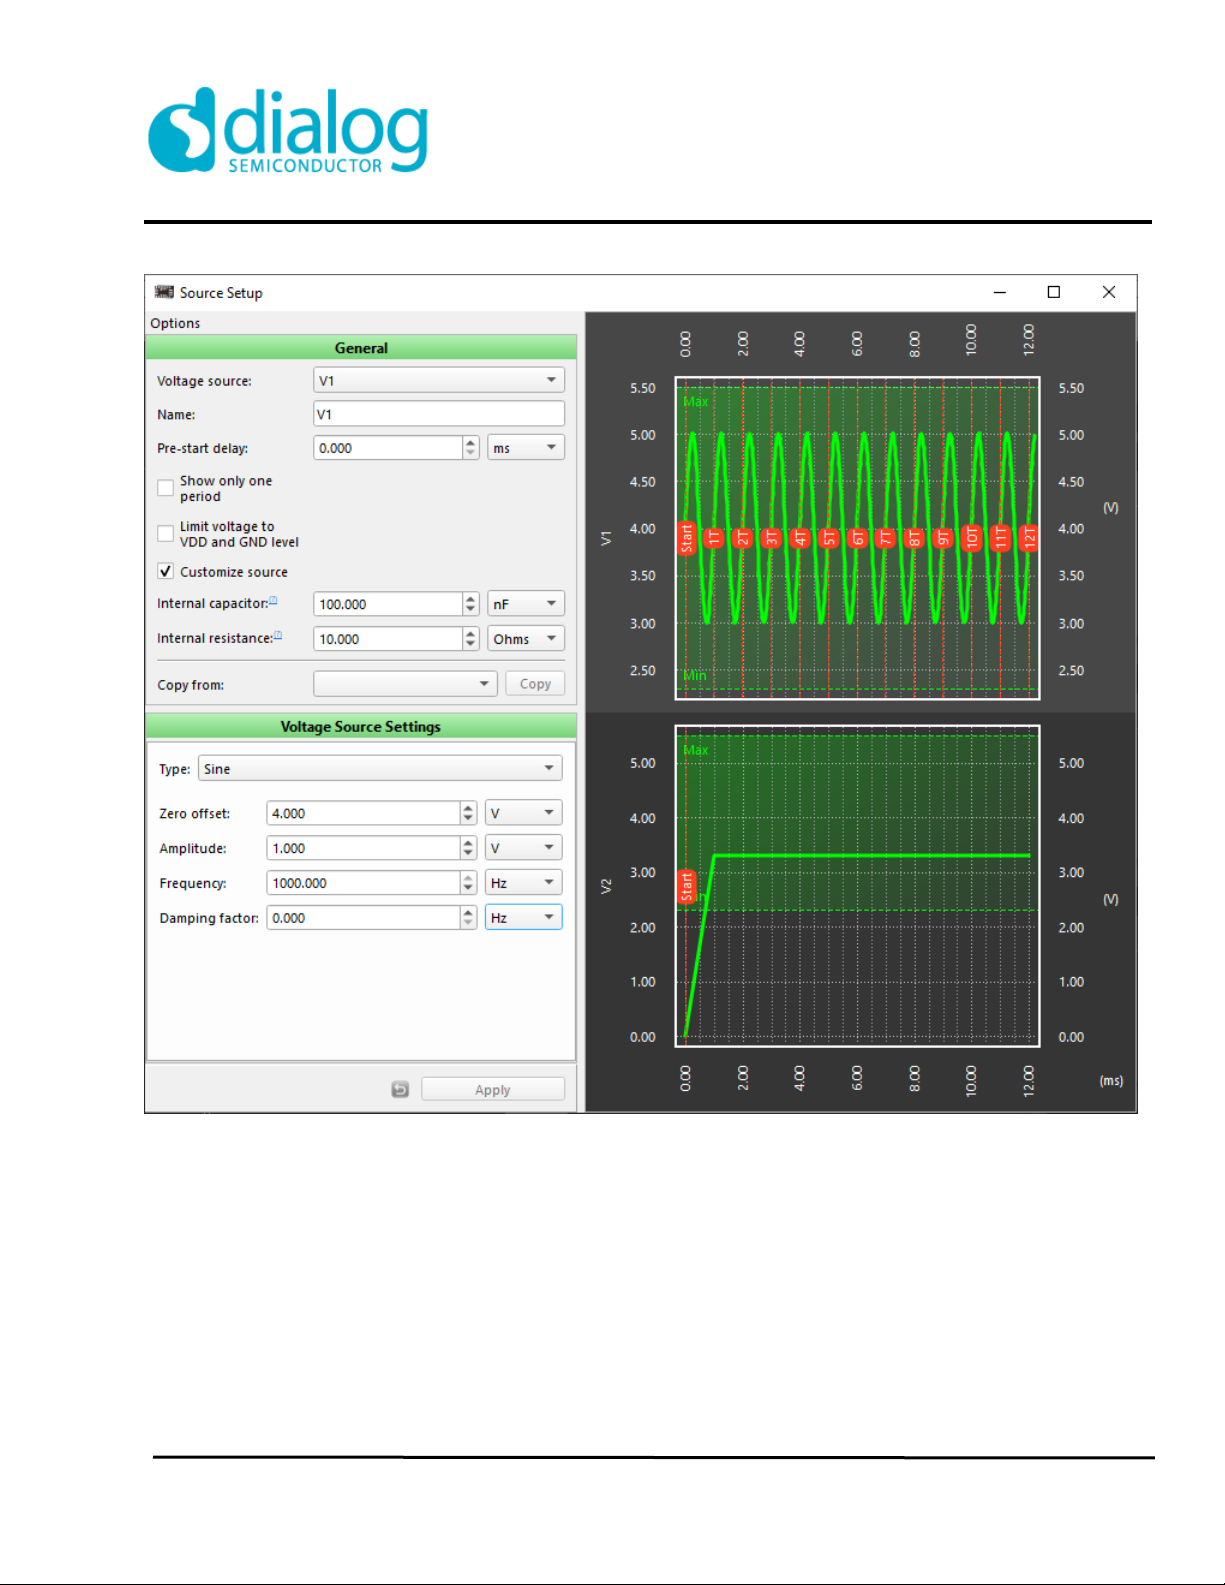Click the 6T period marker on V1 plot
The image size is (1225, 1585).
click(x=857, y=538)
